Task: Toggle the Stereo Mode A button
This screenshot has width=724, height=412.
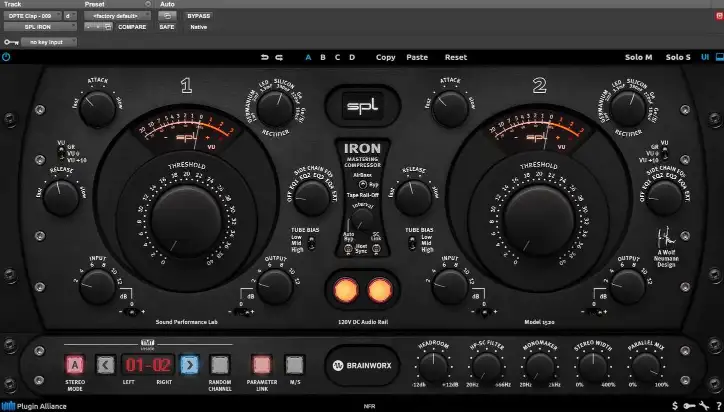Action: 74,365
